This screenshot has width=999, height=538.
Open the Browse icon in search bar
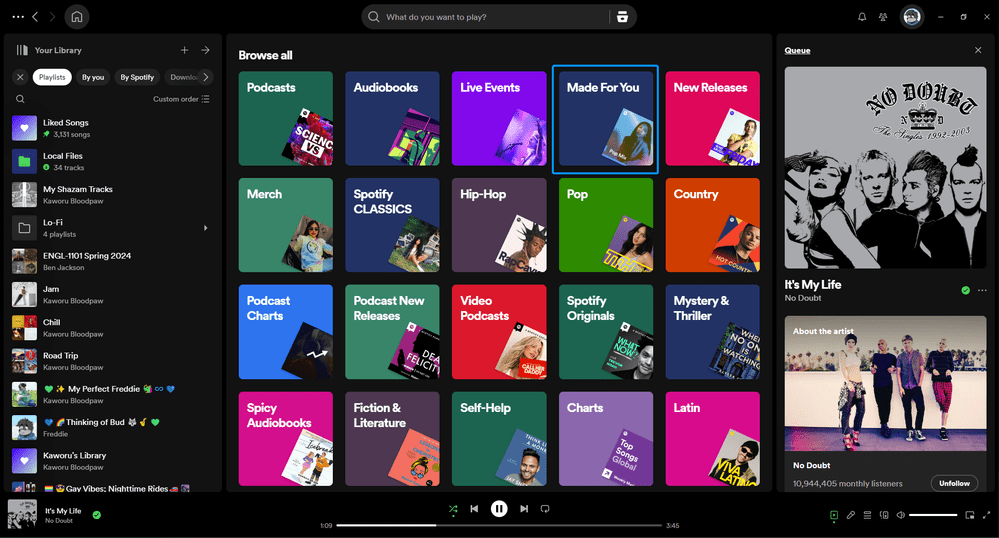622,17
